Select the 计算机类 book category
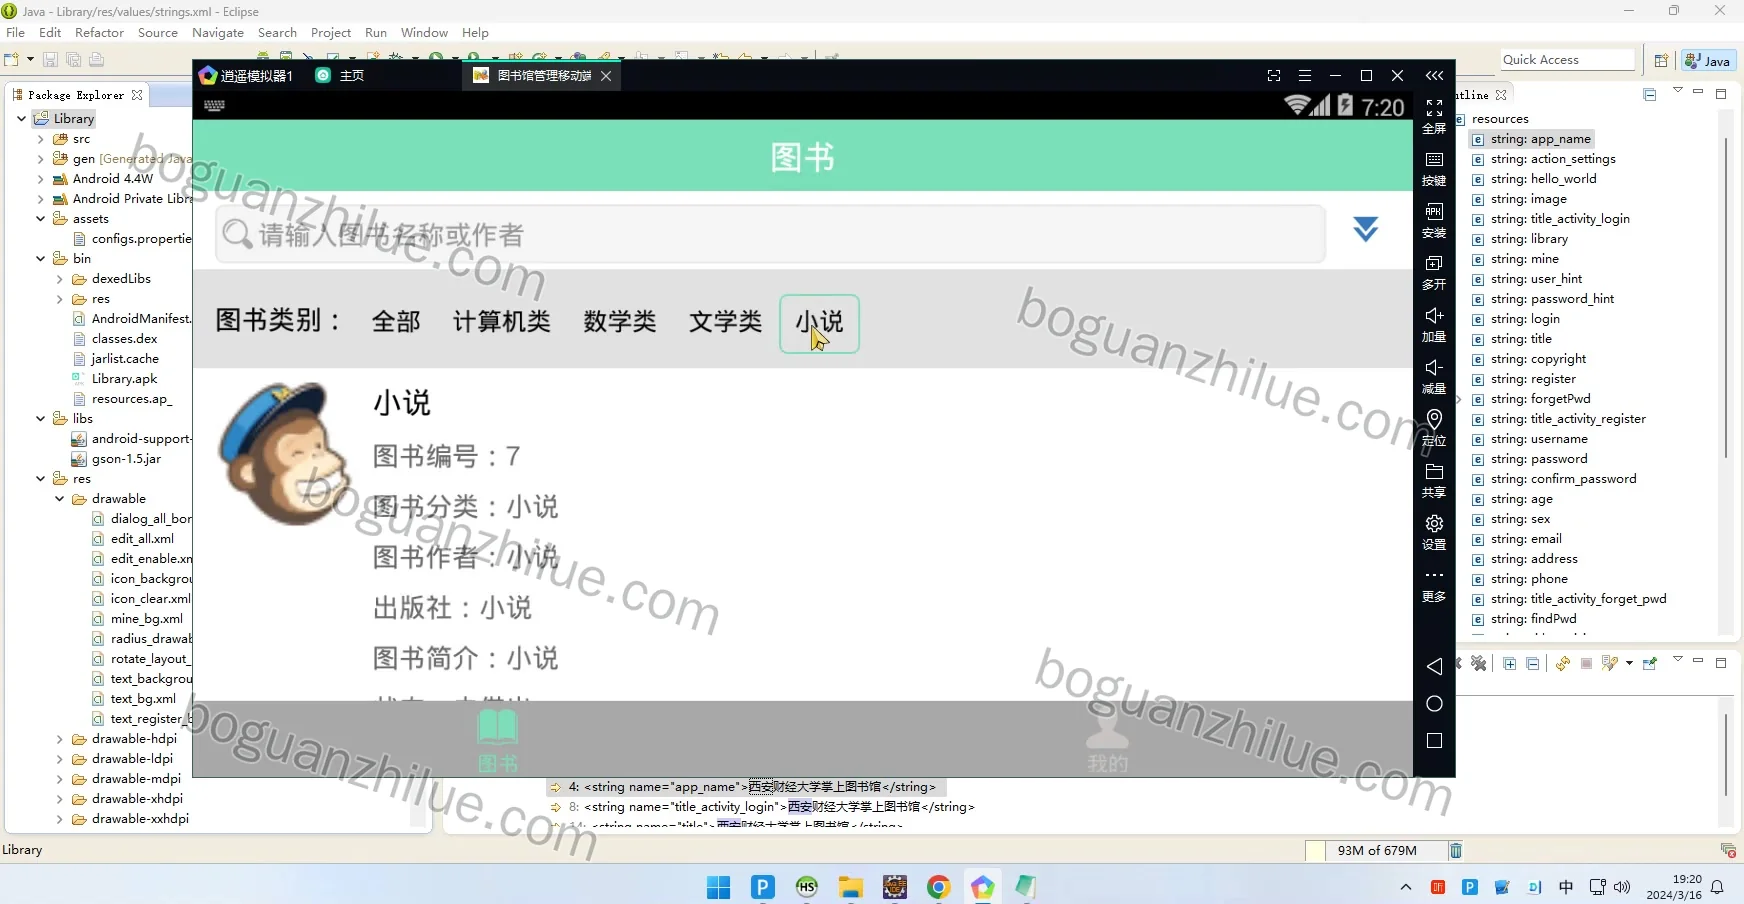Viewport: 1744px width, 904px height. [502, 322]
